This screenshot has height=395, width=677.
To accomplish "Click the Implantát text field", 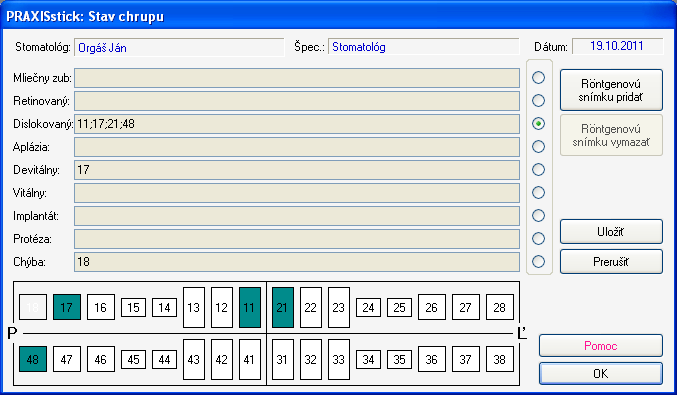I will coord(297,216).
